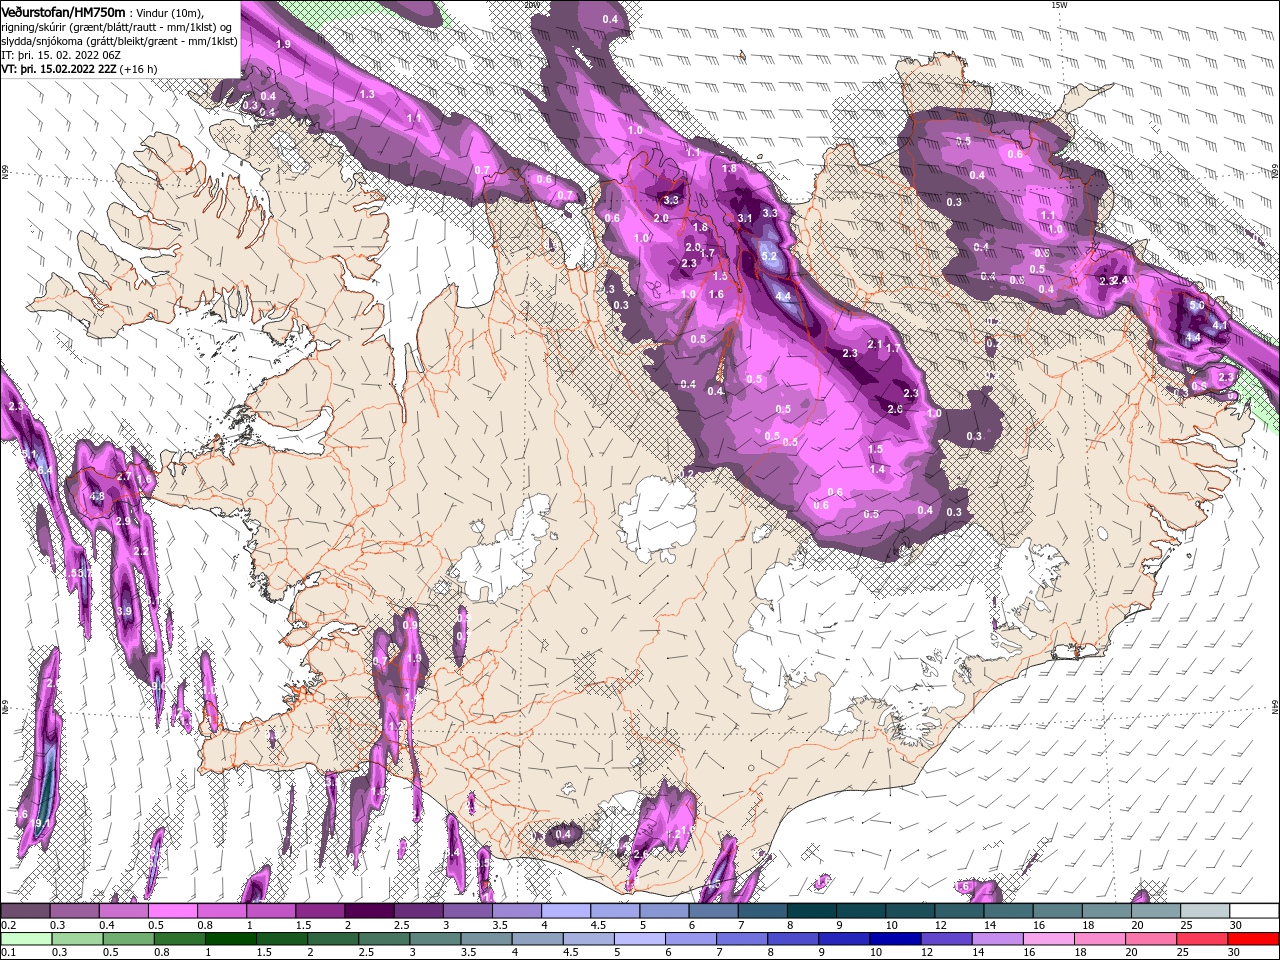Click the VT valid time 22Z line

(59, 69)
